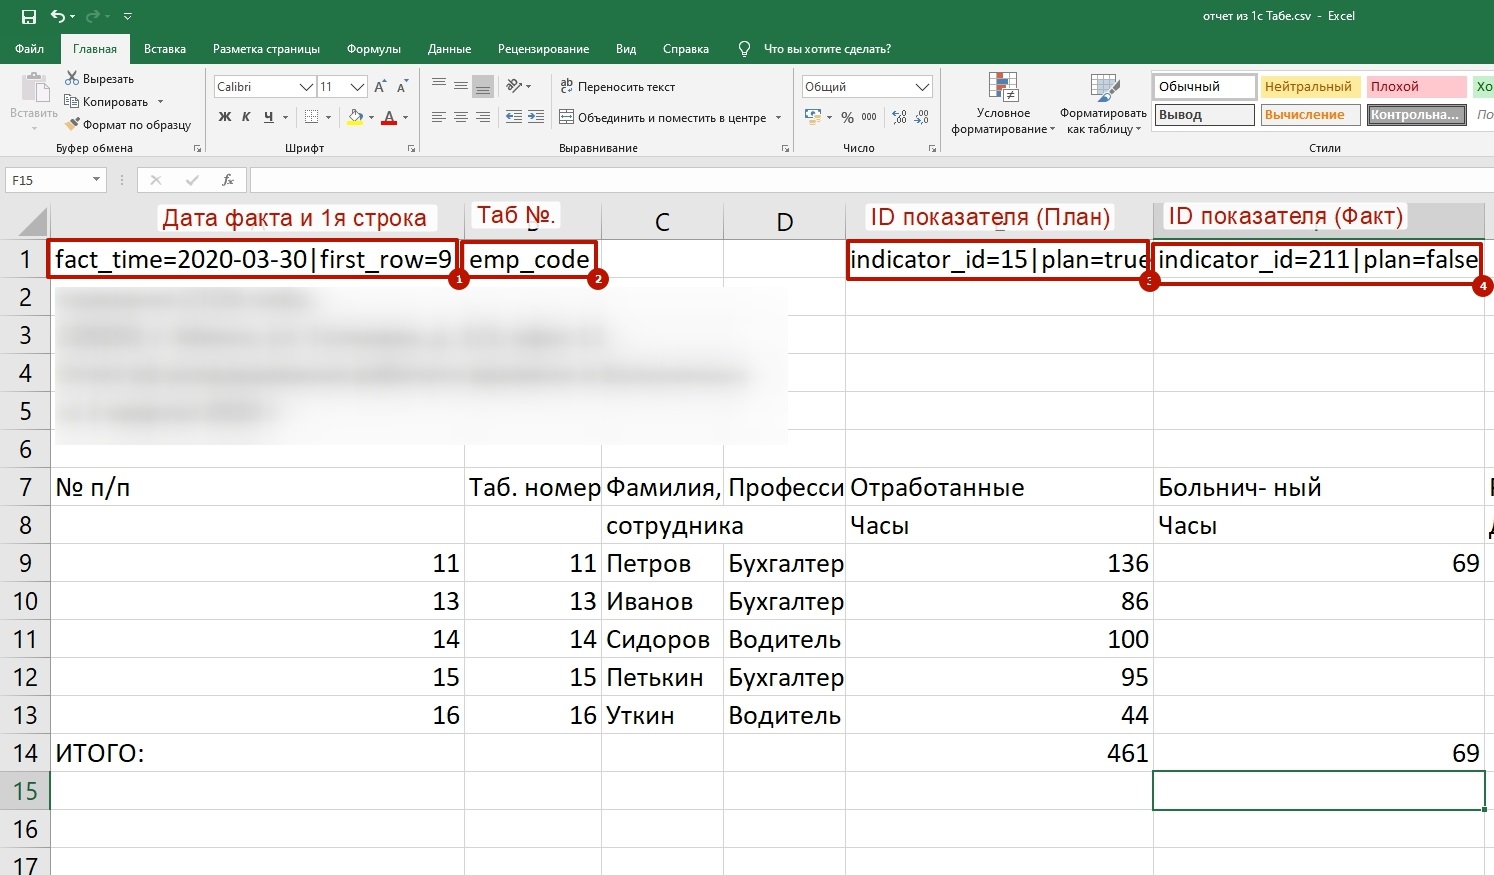The image size is (1494, 875).
Task: Click the Increase Indent icon
Action: pyautogui.click(x=536, y=117)
